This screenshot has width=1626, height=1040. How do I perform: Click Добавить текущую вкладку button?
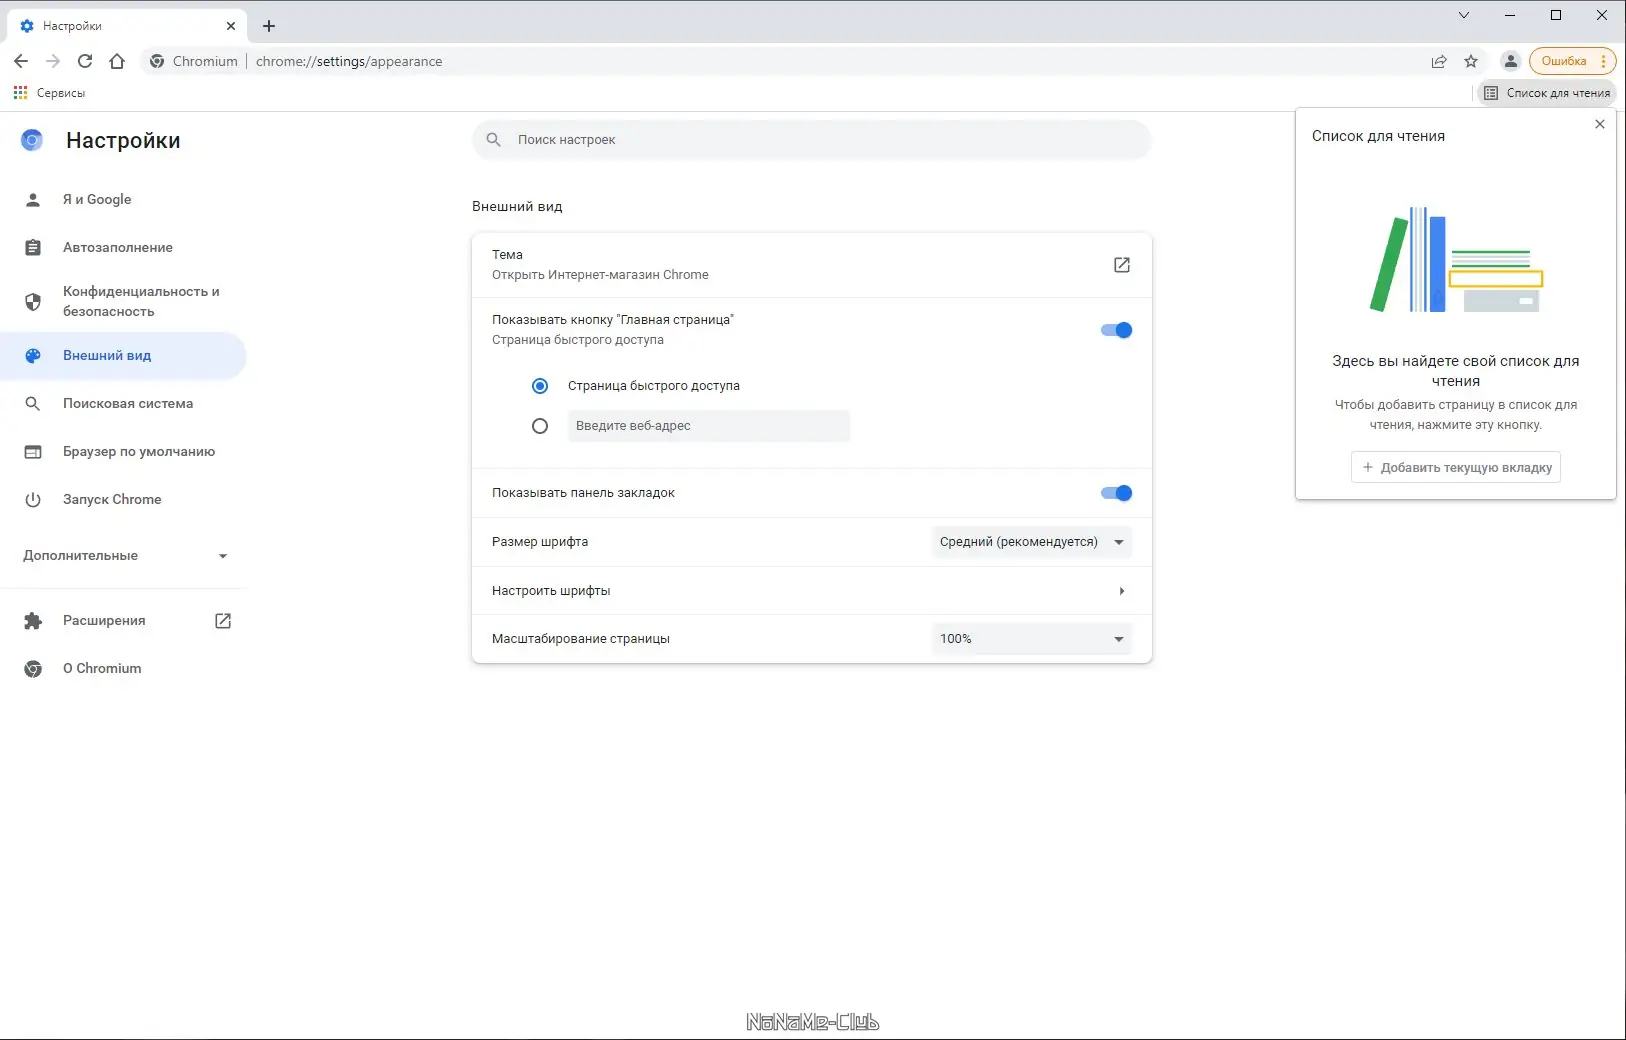click(1456, 467)
